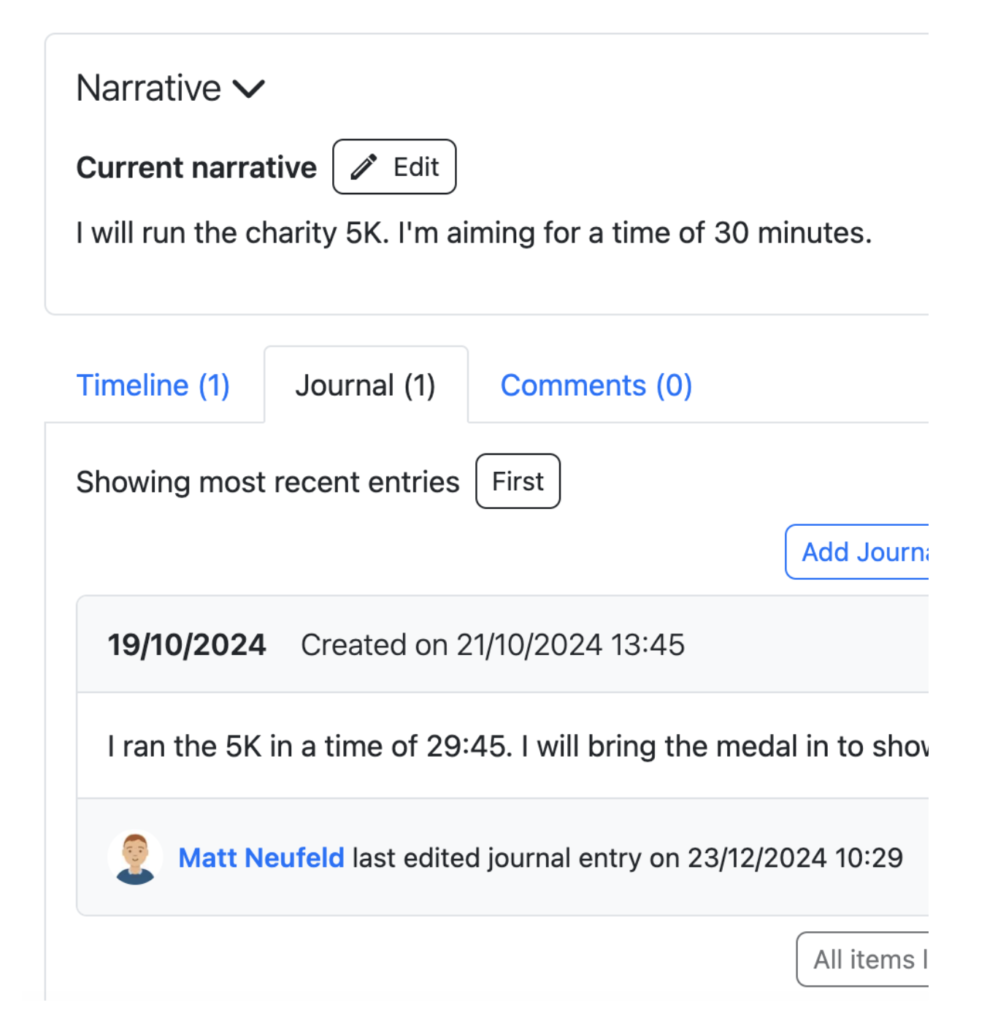
Task: Click the pencil icon to edit narrative
Action: click(364, 167)
